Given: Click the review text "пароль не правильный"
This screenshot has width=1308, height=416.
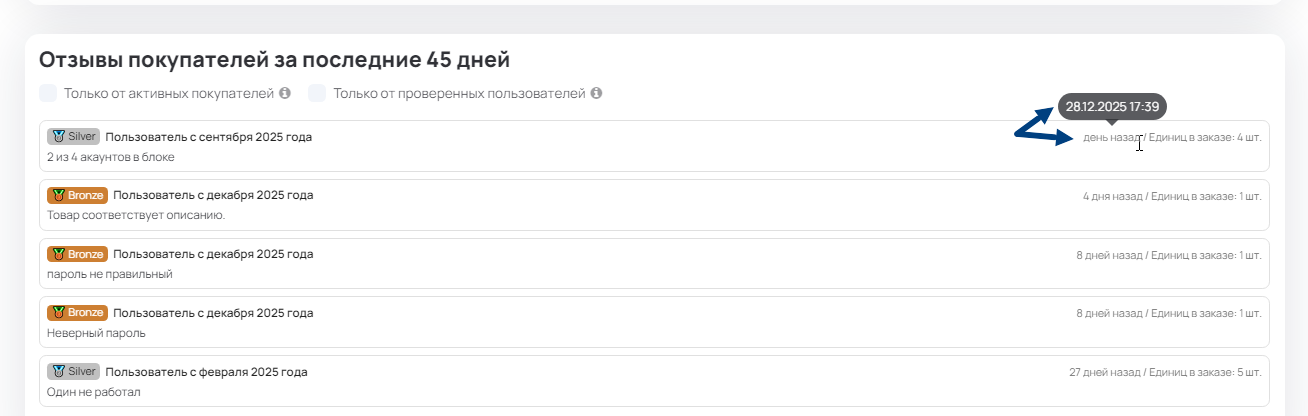Looking at the screenshot, I should point(110,274).
